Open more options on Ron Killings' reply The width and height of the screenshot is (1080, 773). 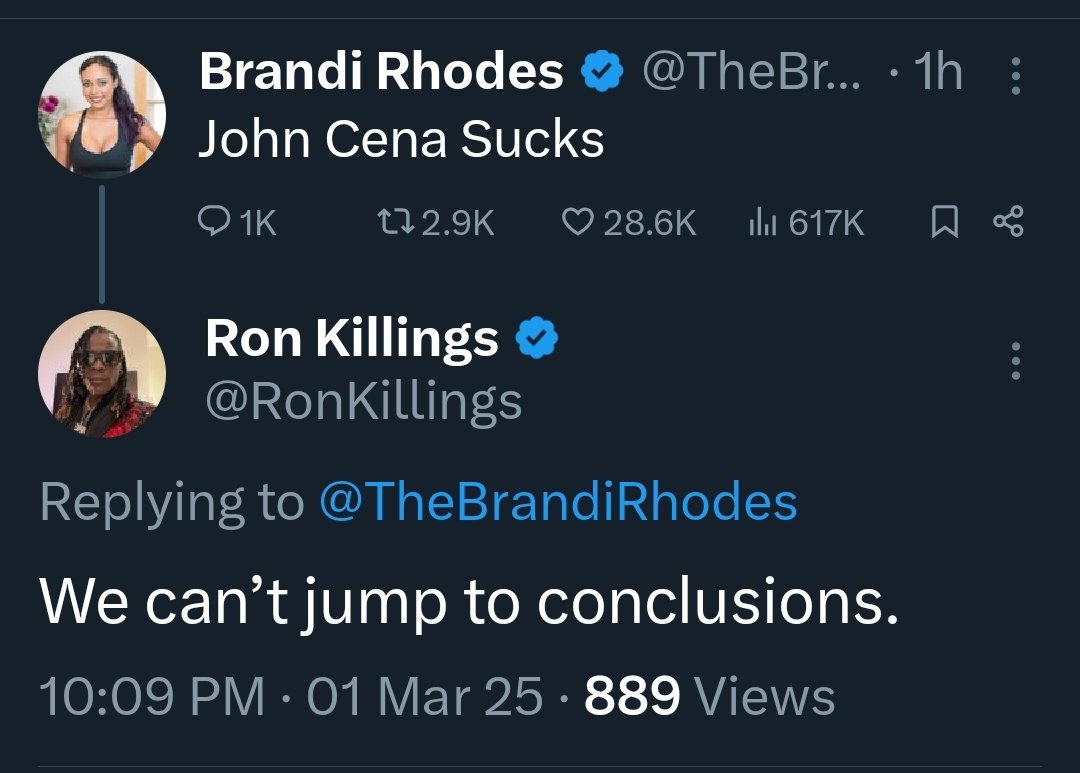point(1016,361)
